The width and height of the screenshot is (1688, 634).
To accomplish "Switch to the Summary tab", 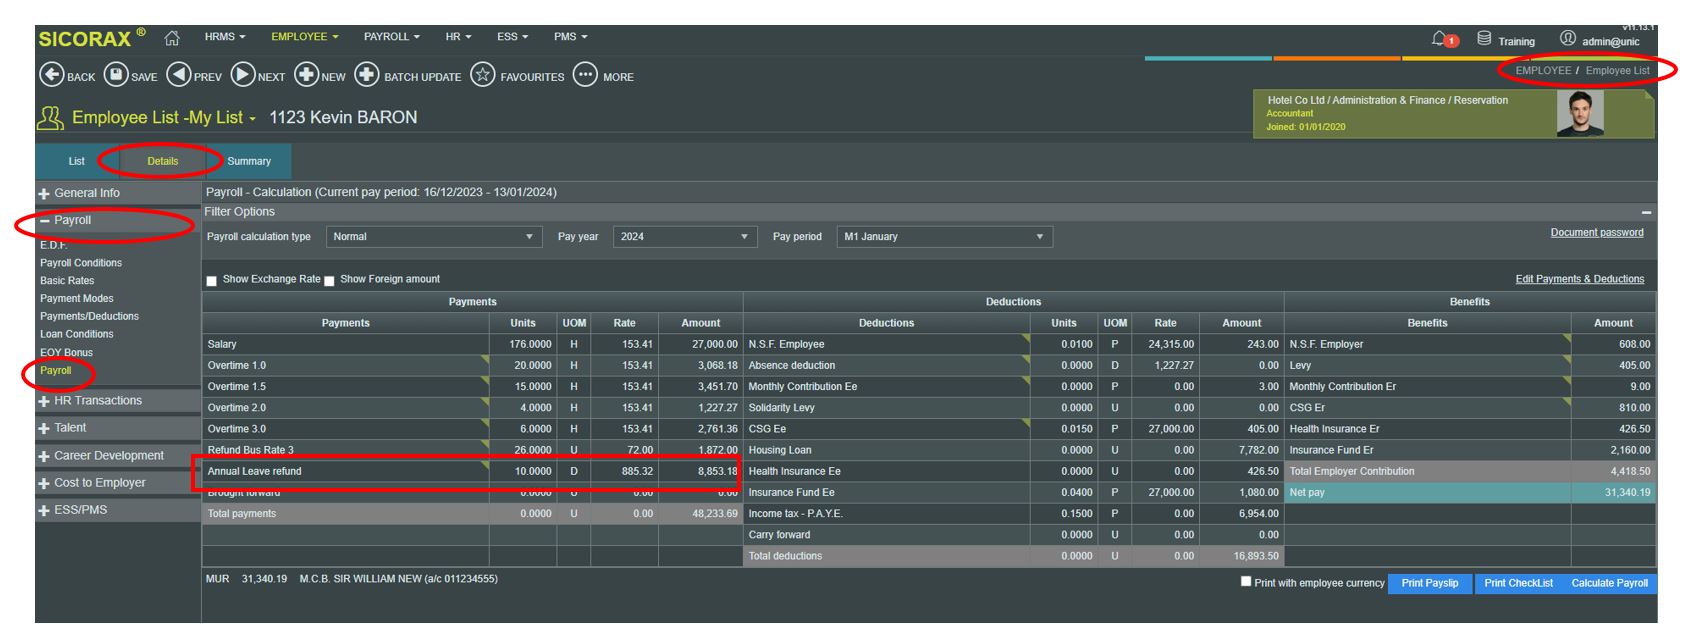I will pos(249,161).
